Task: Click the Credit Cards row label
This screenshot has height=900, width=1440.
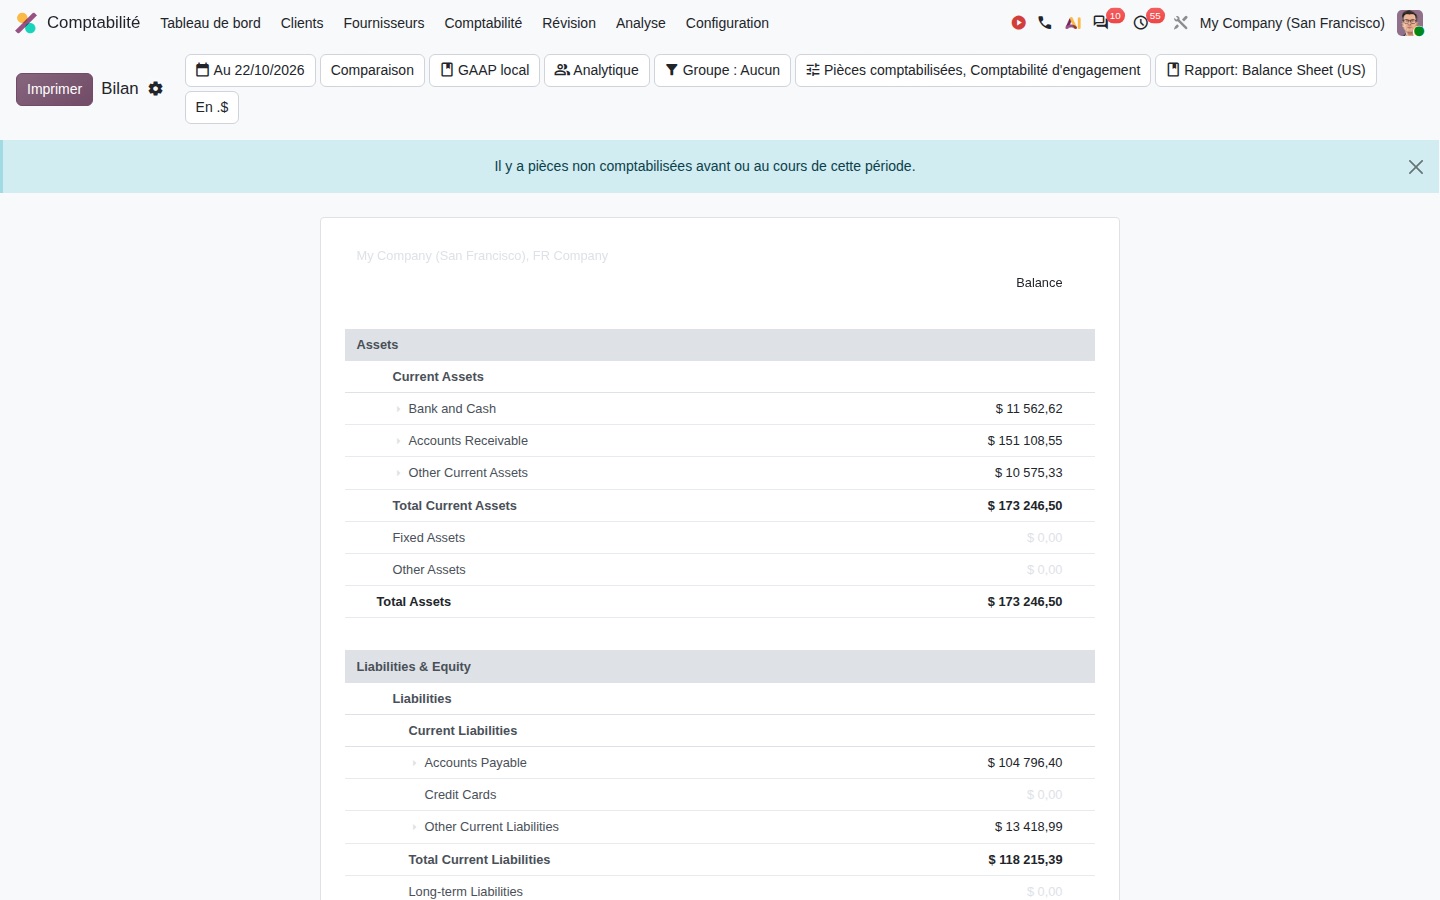Action: 460,795
